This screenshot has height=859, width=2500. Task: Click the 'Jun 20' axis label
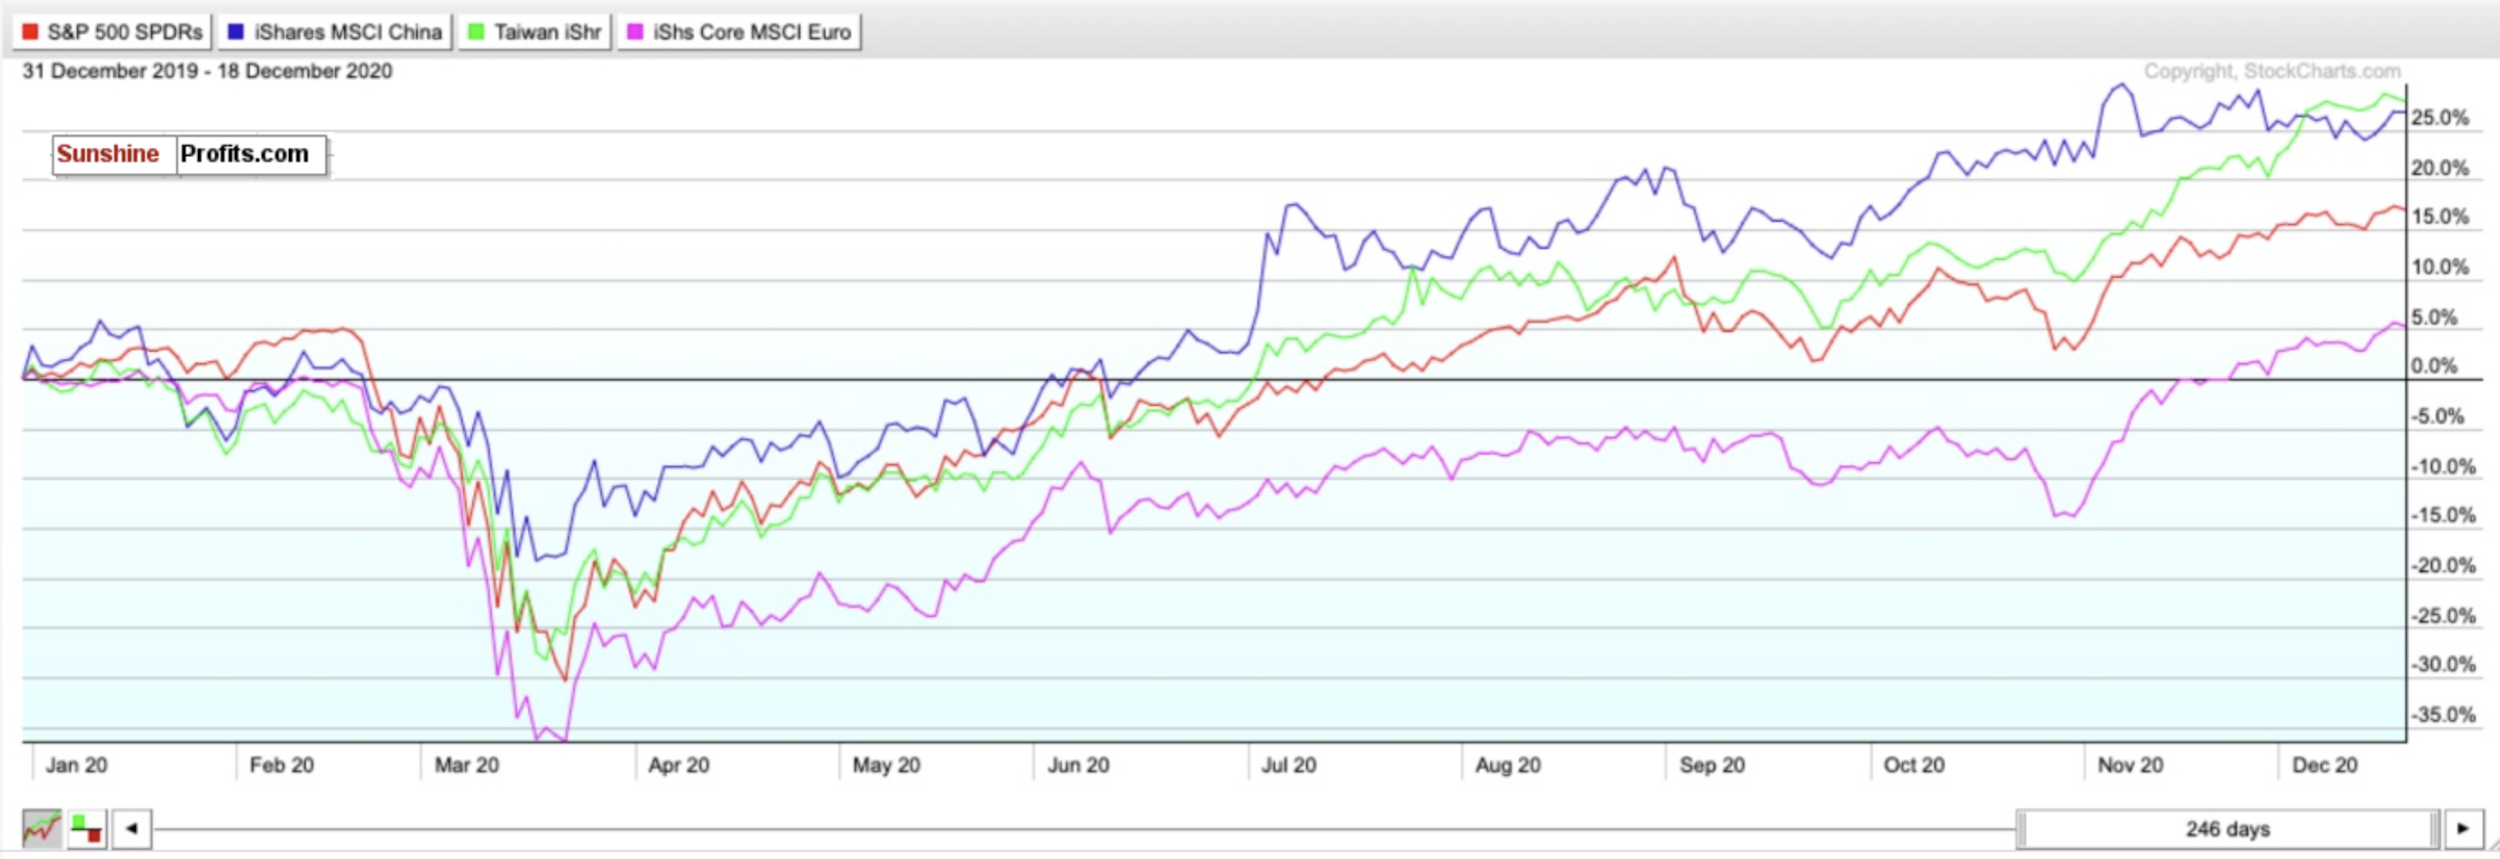(x=1078, y=765)
